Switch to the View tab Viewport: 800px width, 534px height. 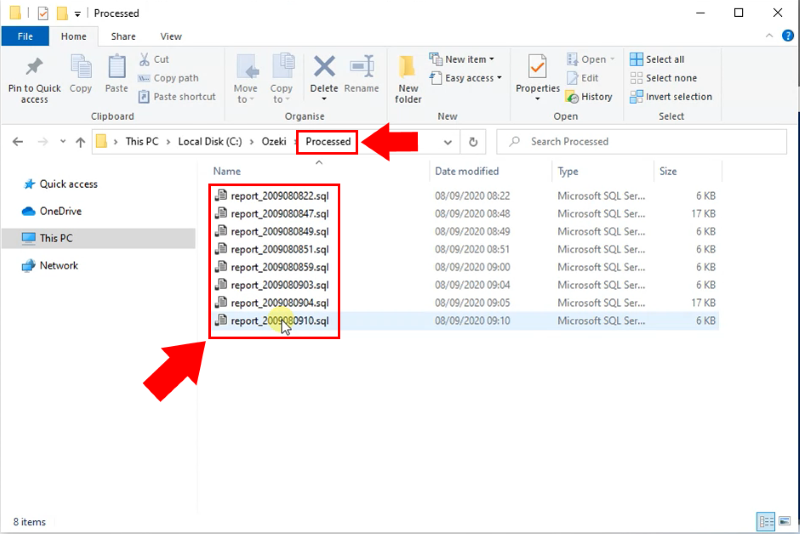(x=170, y=36)
